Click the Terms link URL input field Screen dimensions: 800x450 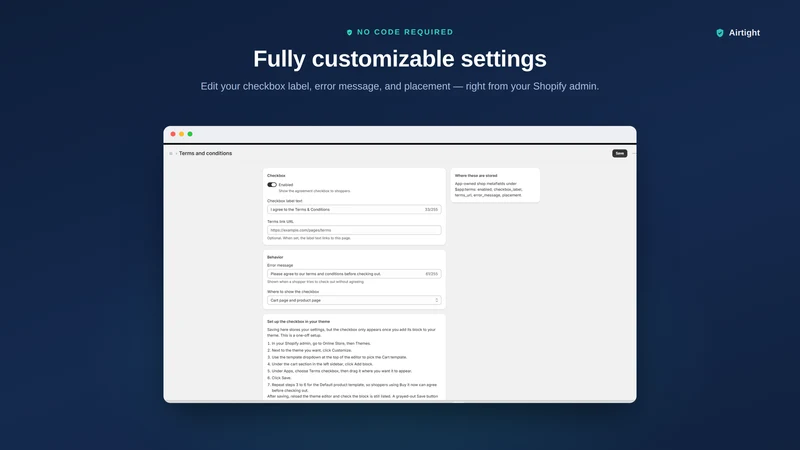point(354,230)
